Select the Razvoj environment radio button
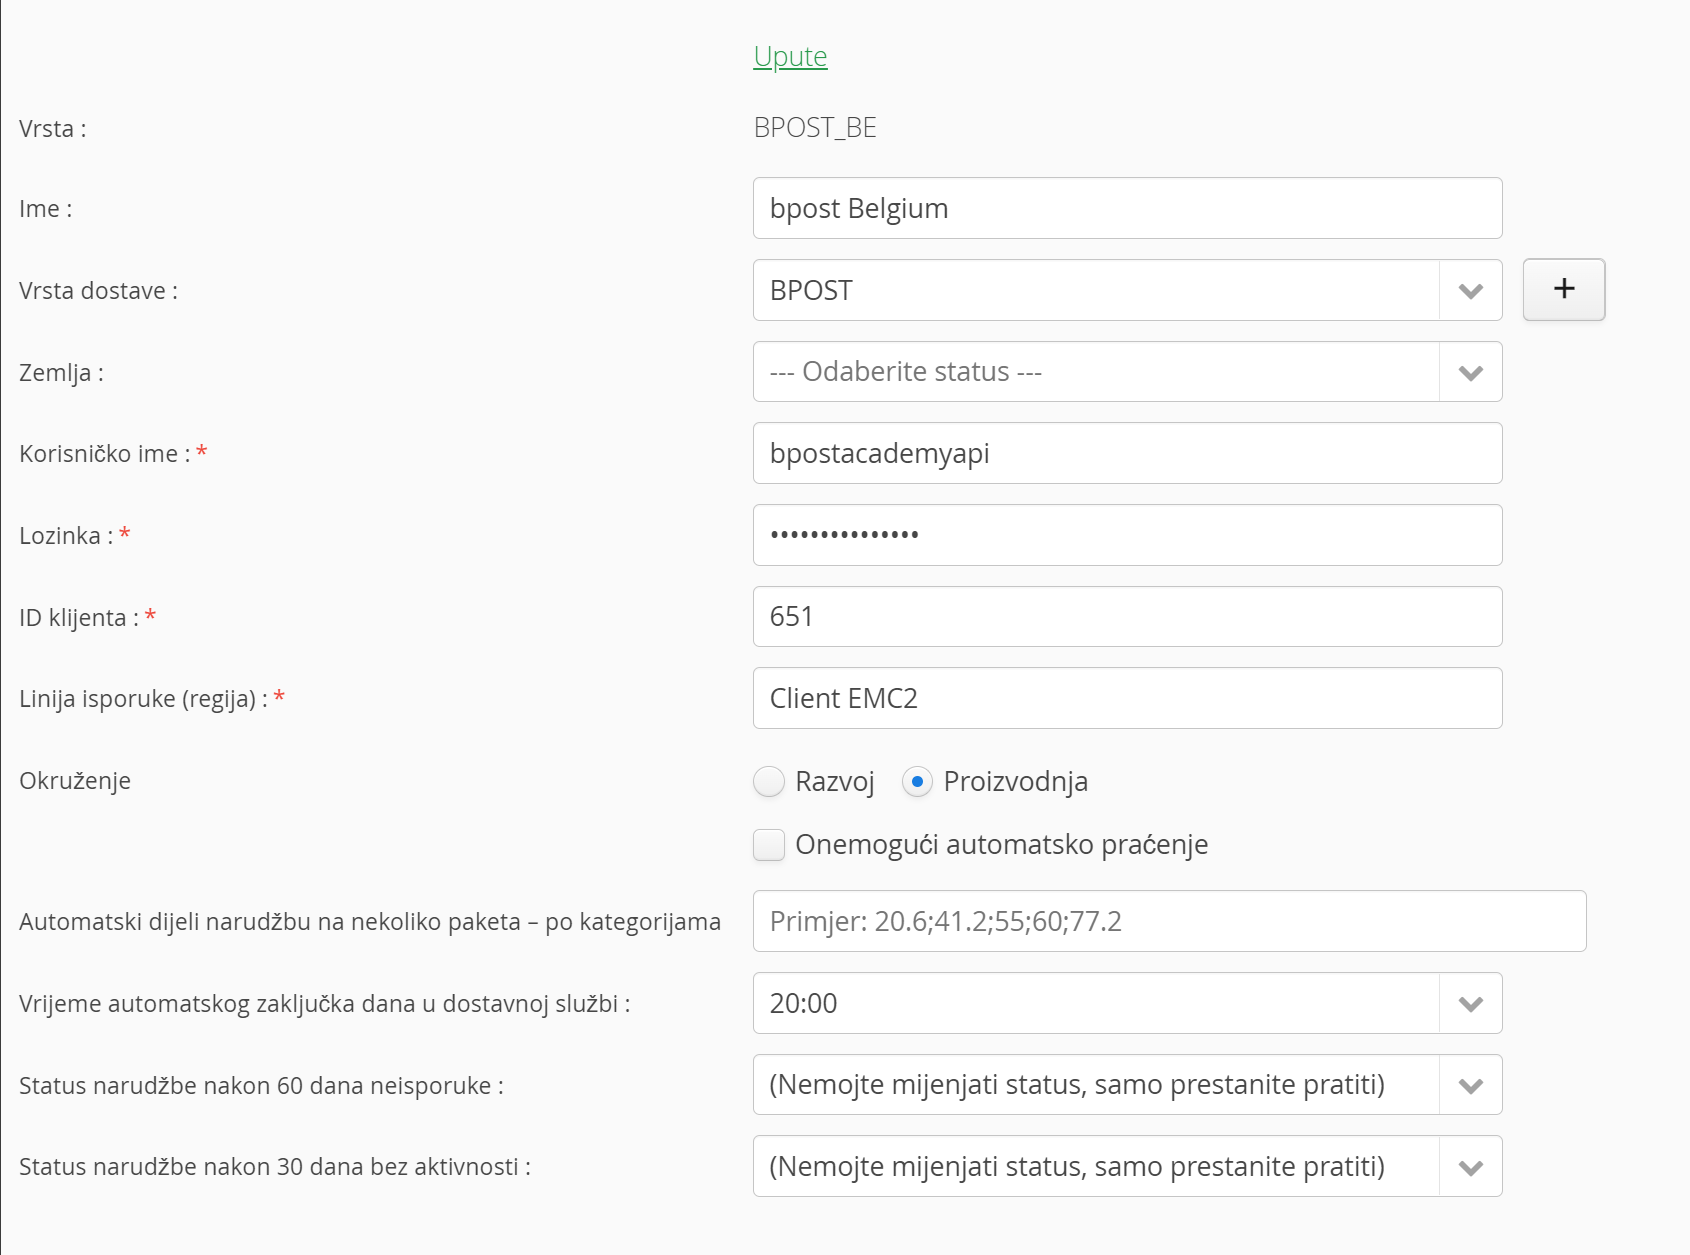Image resolution: width=1690 pixels, height=1255 pixels. tap(769, 781)
